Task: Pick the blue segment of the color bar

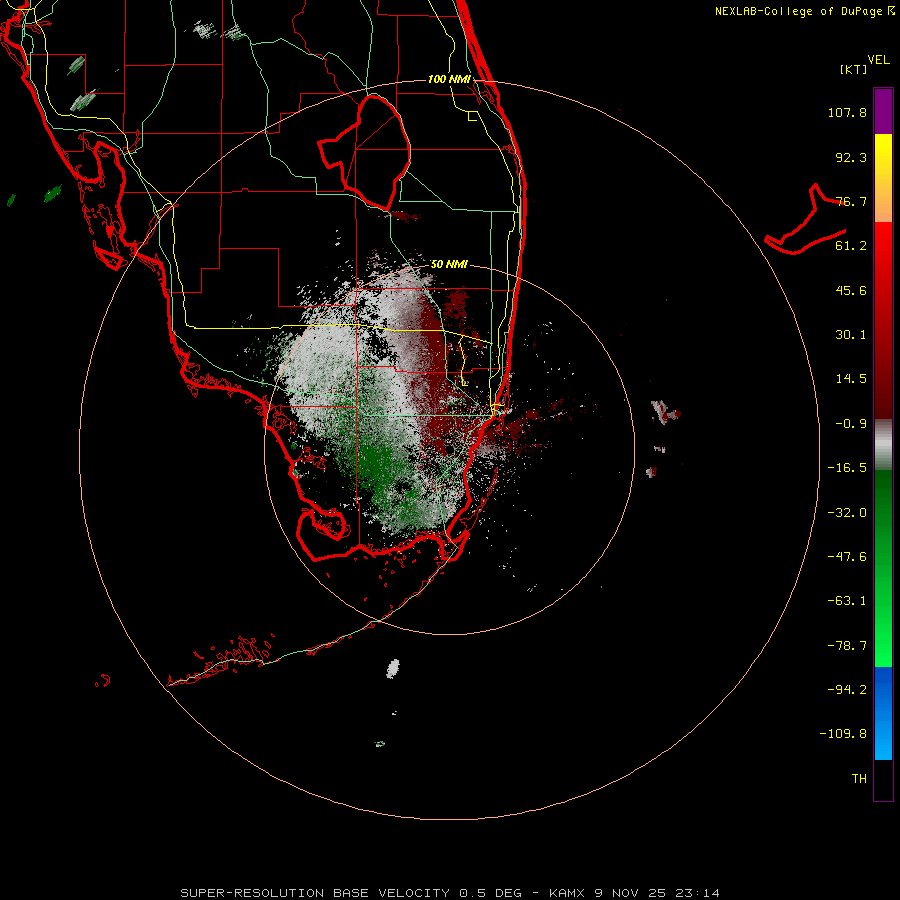Action: [883, 713]
